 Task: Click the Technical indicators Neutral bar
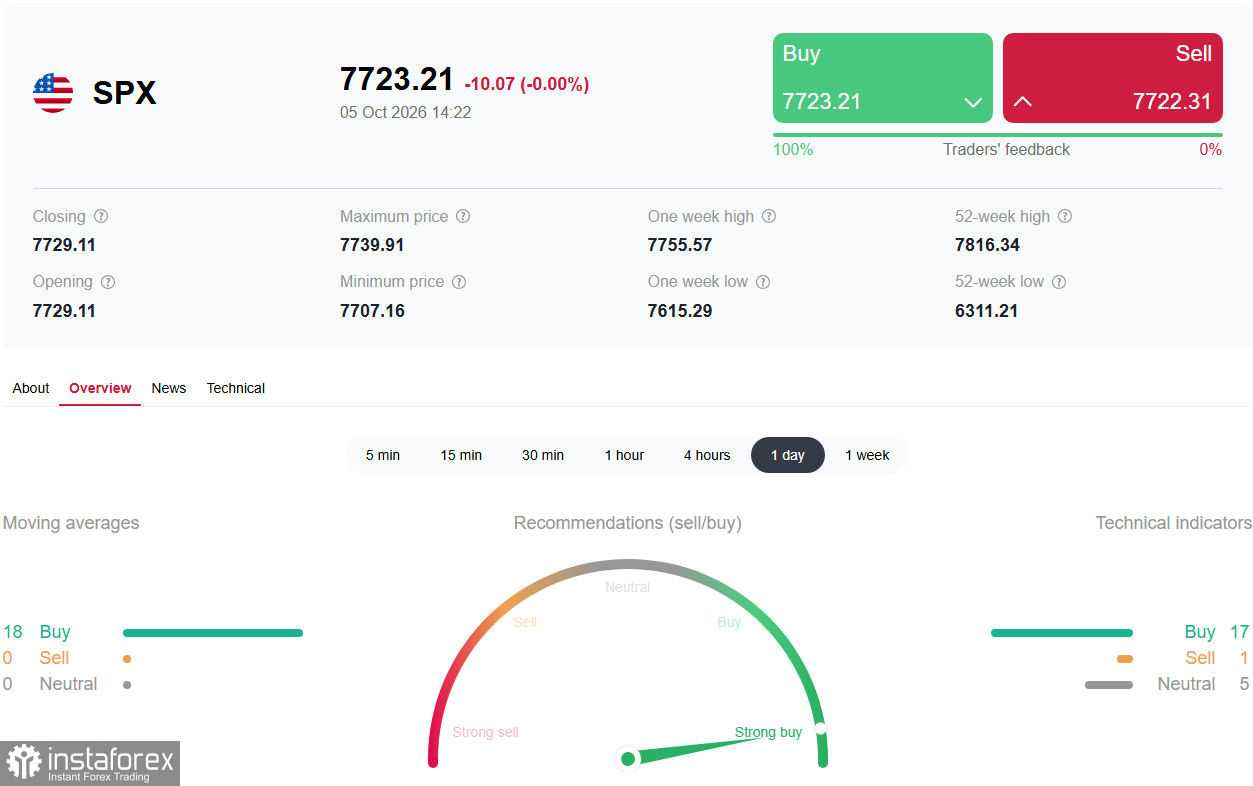1109,685
